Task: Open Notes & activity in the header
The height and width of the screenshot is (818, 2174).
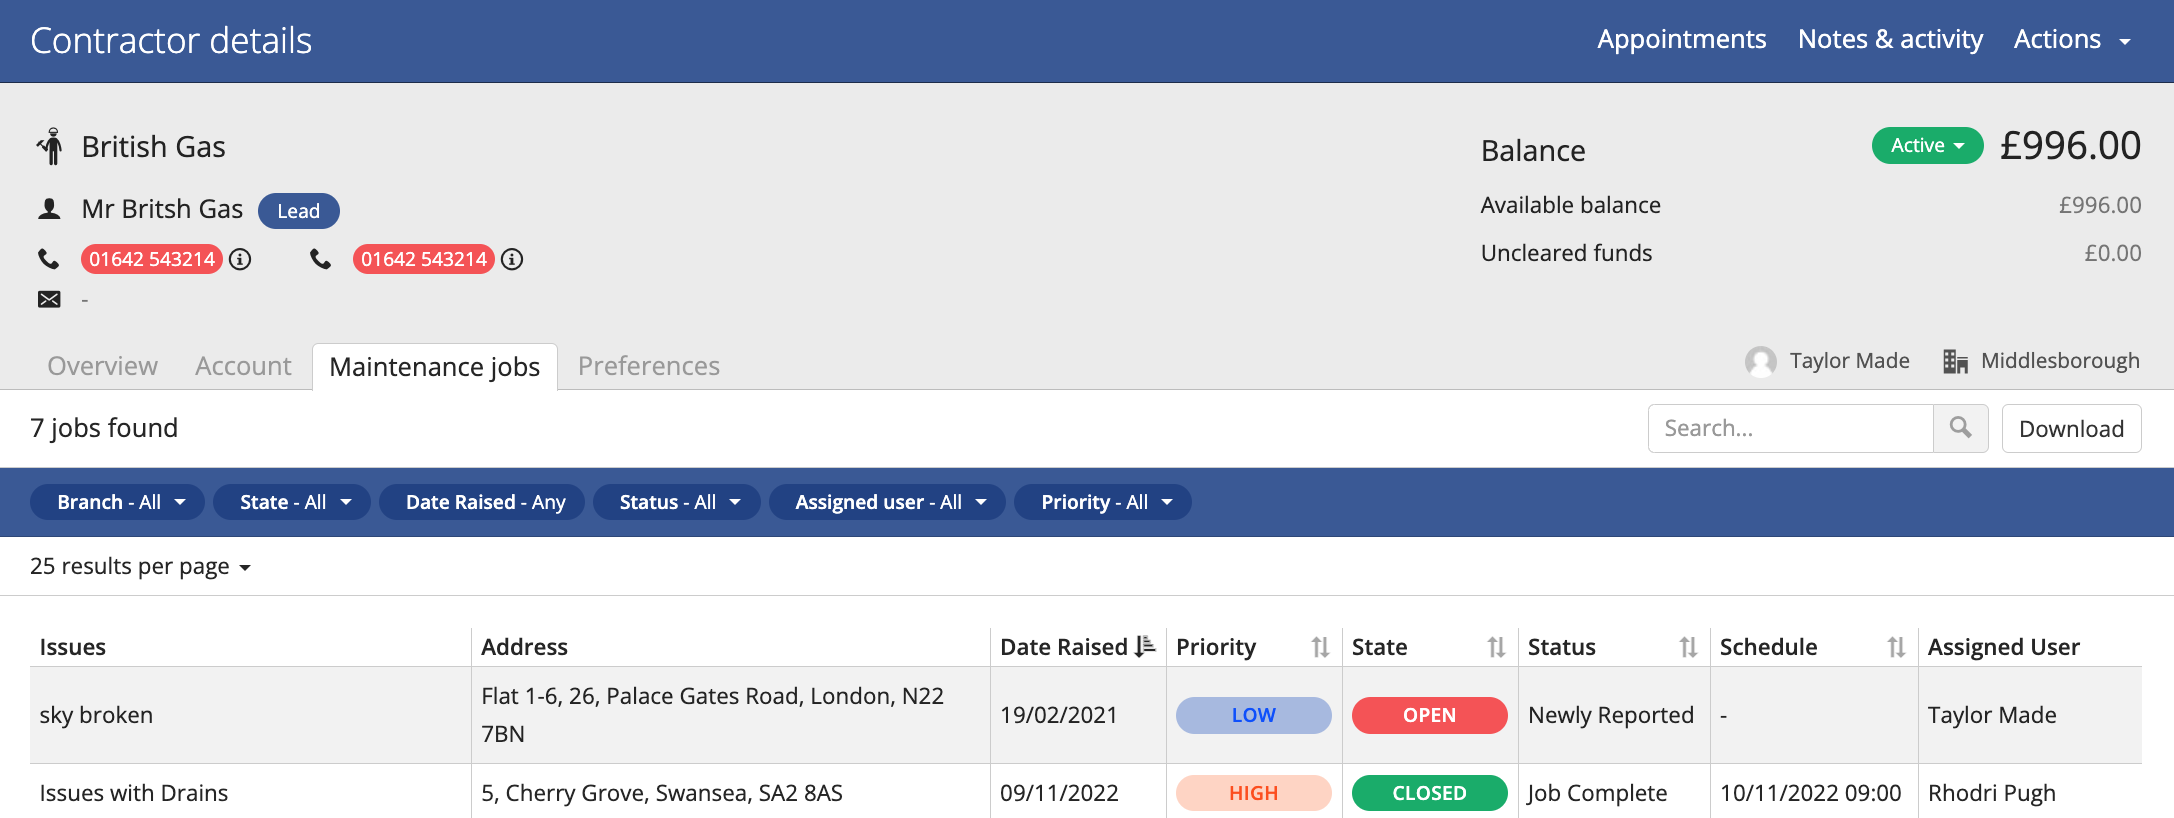Action: 1890,39
